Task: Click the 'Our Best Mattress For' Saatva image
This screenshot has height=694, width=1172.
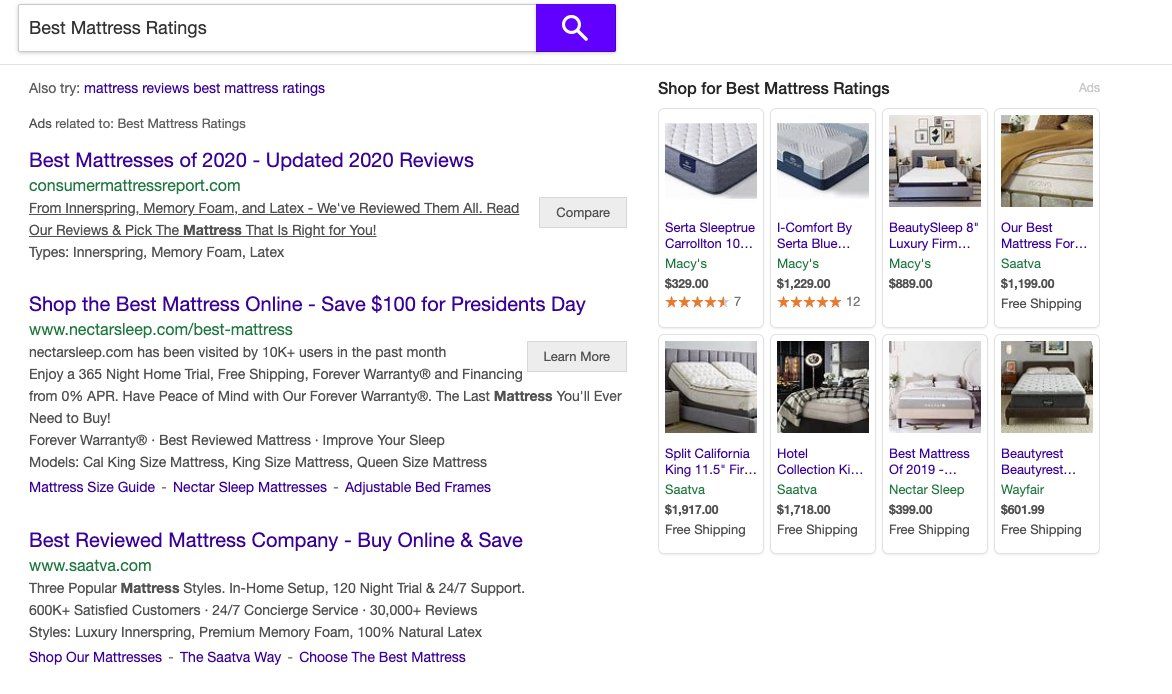Action: tap(1046, 161)
